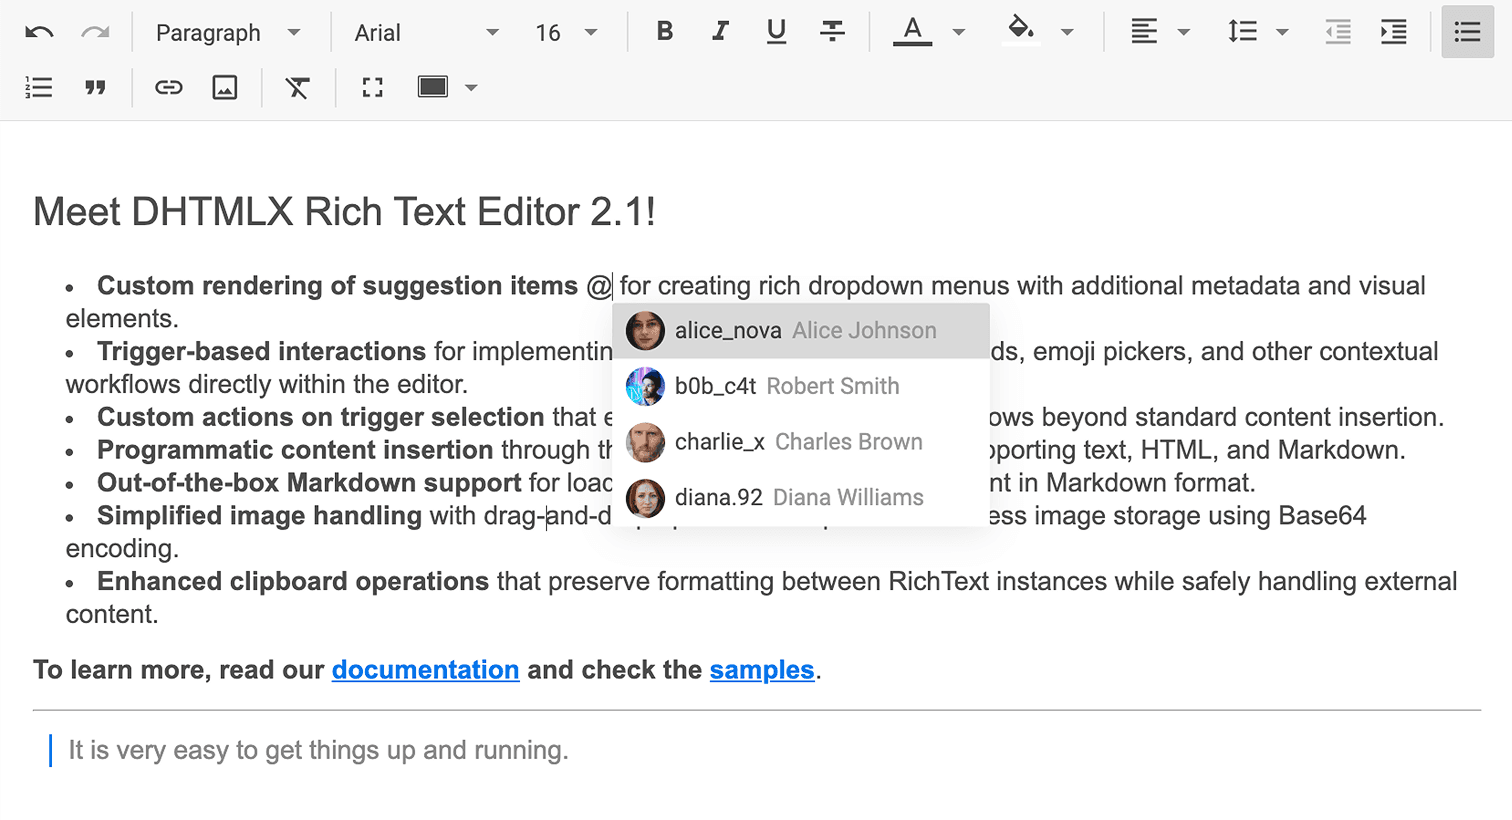Image resolution: width=1512 pixels, height=820 pixels.
Task: Open the font size 16 dropdown
Action: pyautogui.click(x=566, y=33)
